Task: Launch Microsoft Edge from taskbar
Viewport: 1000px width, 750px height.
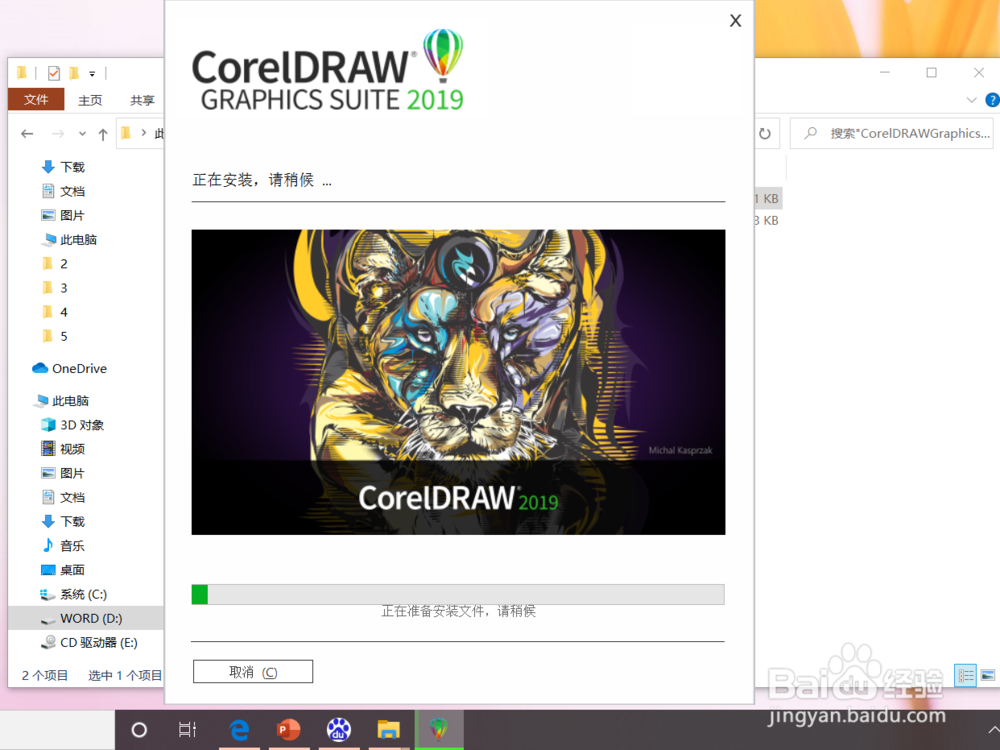Action: [x=239, y=730]
